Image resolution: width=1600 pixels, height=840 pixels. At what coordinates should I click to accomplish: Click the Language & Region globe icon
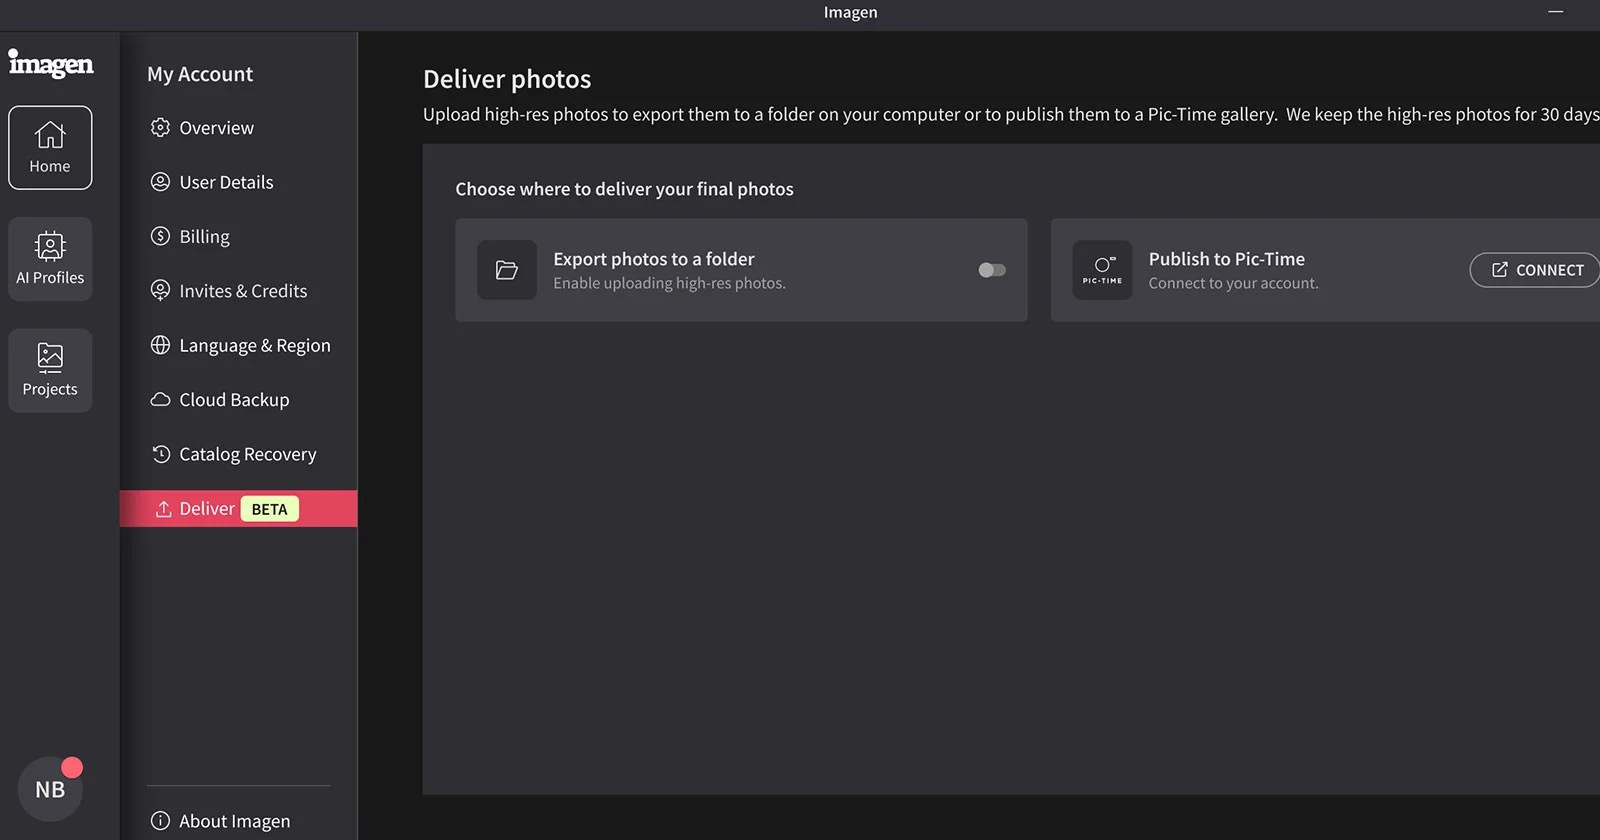(160, 345)
